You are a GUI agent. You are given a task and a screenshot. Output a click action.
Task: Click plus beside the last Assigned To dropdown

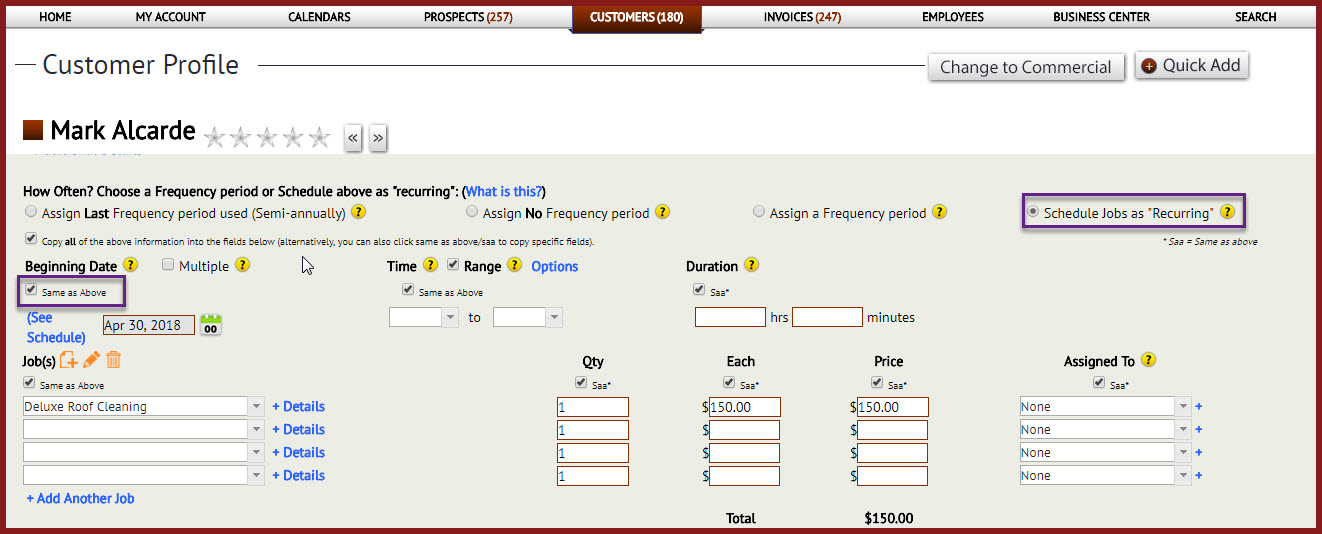click(1199, 476)
